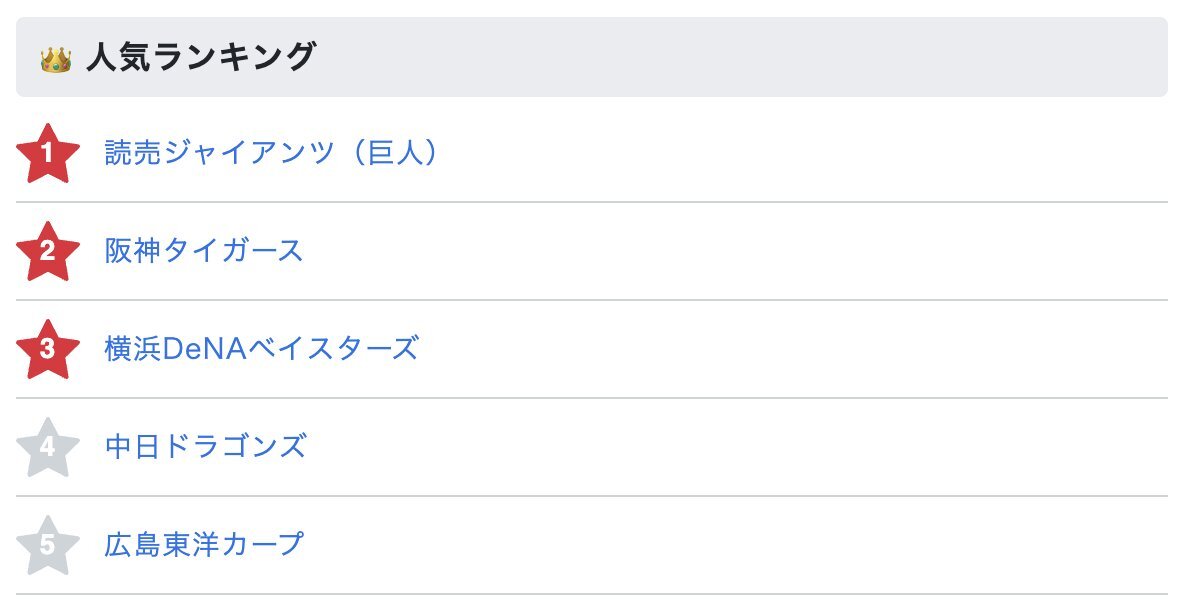Viewport: 1182px width, 604px height.
Task: Select the gray 人気ランキング header bar
Action: [x=592, y=57]
